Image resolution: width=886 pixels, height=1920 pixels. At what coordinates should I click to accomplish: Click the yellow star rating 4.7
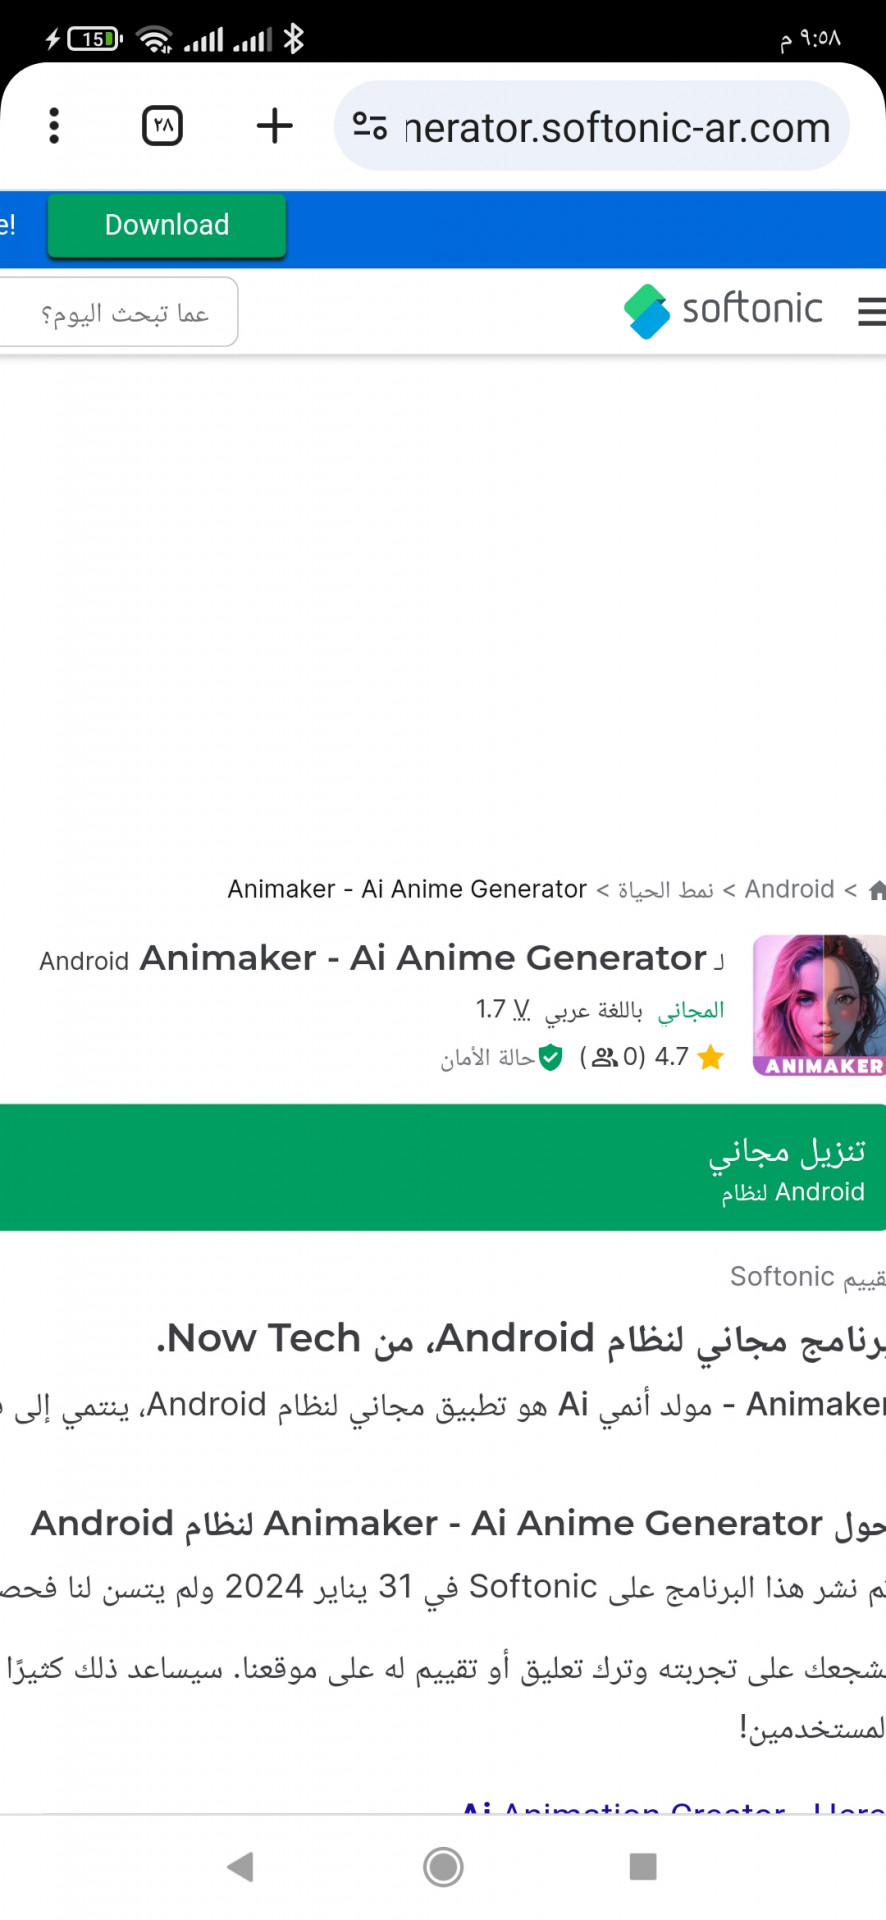(711, 1057)
